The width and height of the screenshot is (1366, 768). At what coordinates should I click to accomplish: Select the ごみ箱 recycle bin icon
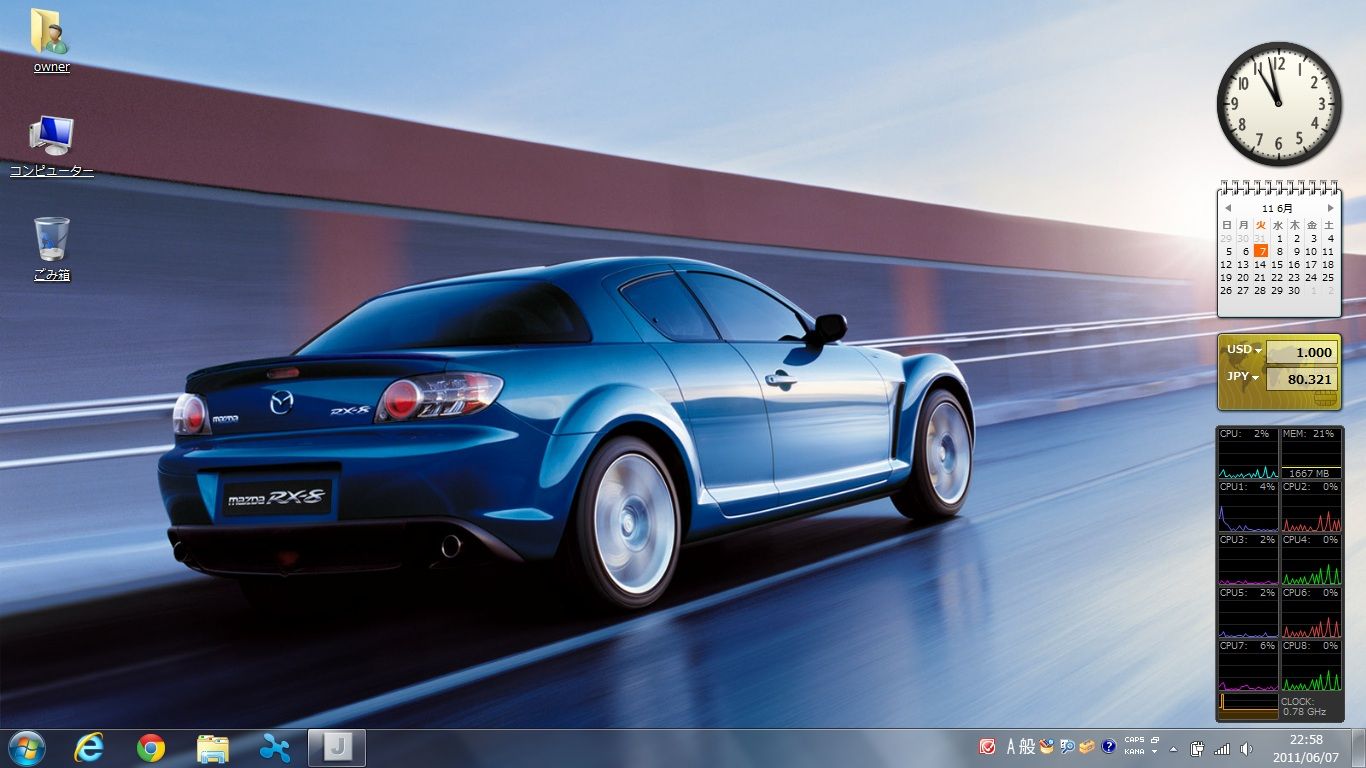point(51,248)
